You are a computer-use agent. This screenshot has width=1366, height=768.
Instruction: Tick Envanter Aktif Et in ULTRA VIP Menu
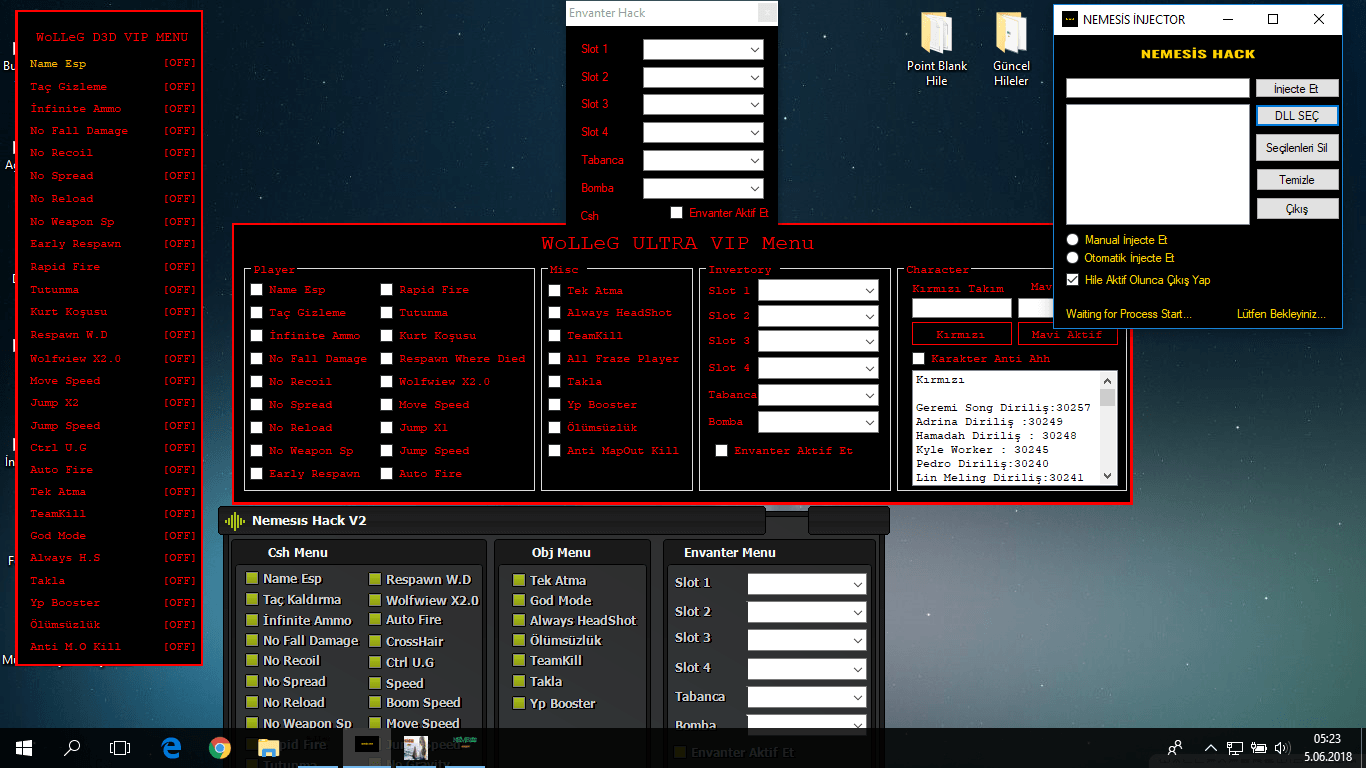[722, 451]
